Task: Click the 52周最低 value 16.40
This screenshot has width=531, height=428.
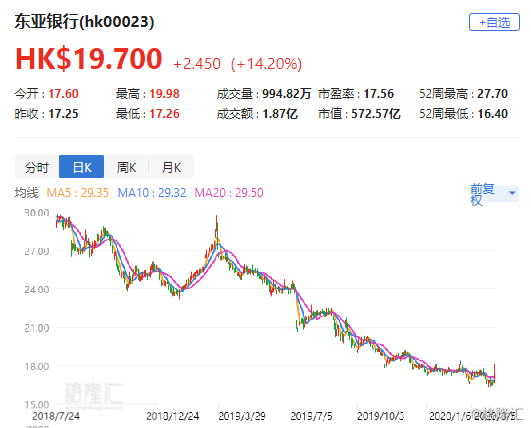Action: click(492, 114)
